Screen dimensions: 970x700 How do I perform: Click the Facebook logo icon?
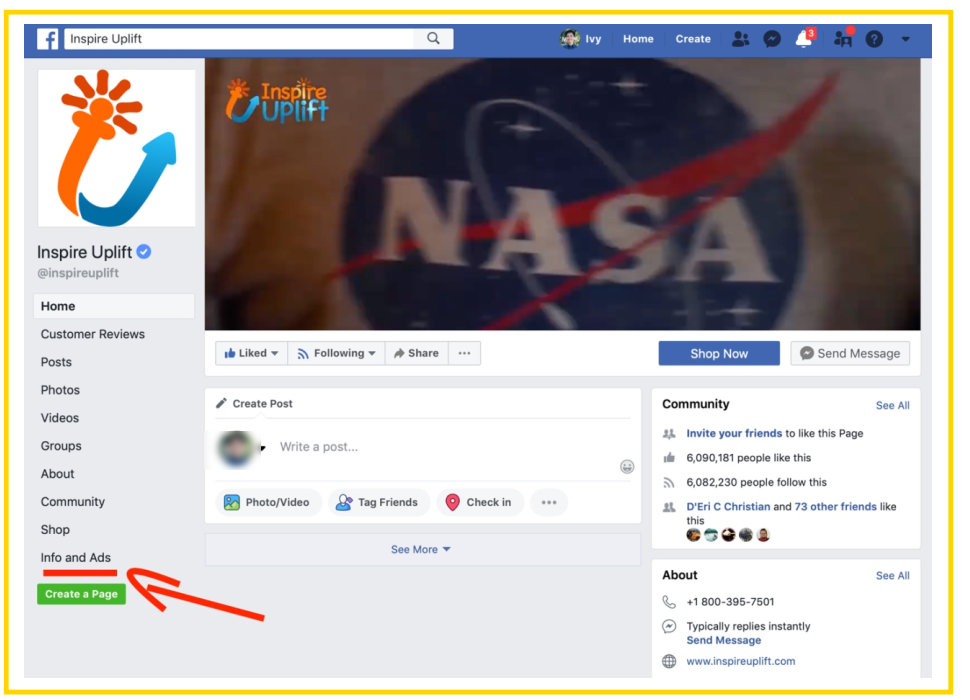click(x=48, y=39)
